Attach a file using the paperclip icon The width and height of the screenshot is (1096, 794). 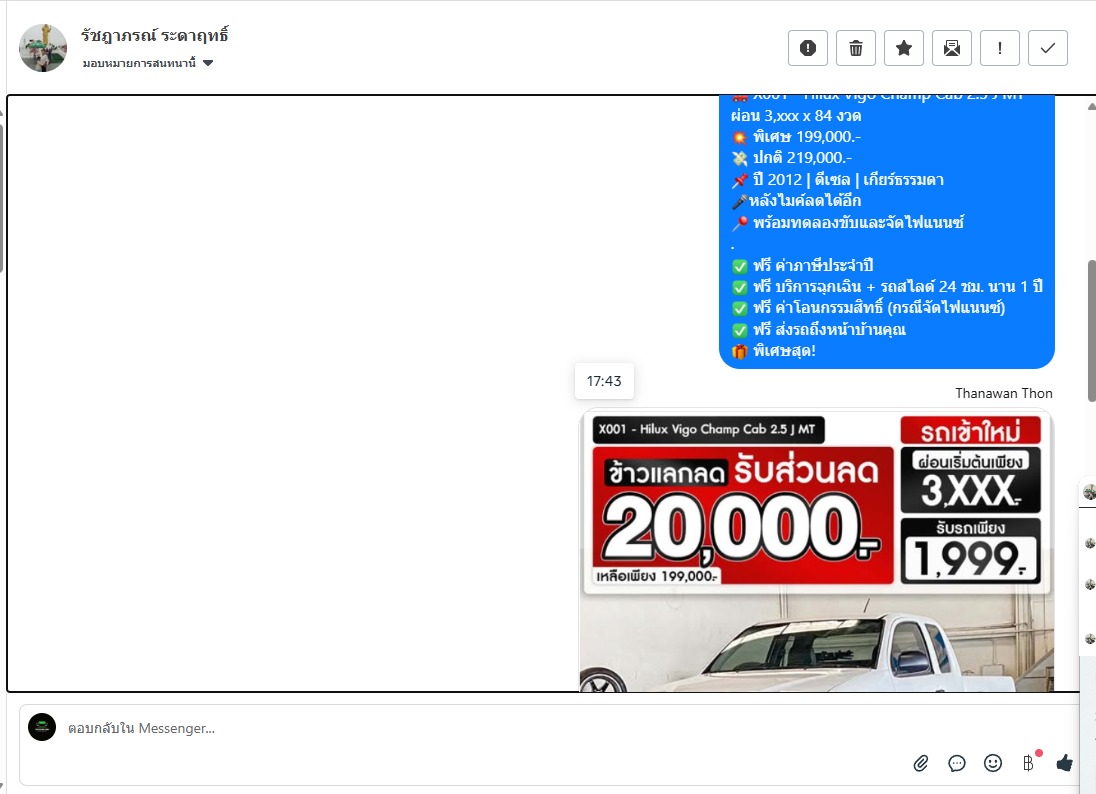(x=921, y=763)
